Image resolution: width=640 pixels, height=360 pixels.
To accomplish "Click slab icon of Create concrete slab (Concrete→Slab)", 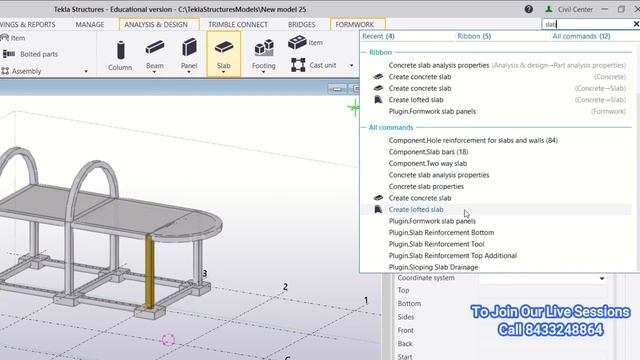I will pos(378,88).
